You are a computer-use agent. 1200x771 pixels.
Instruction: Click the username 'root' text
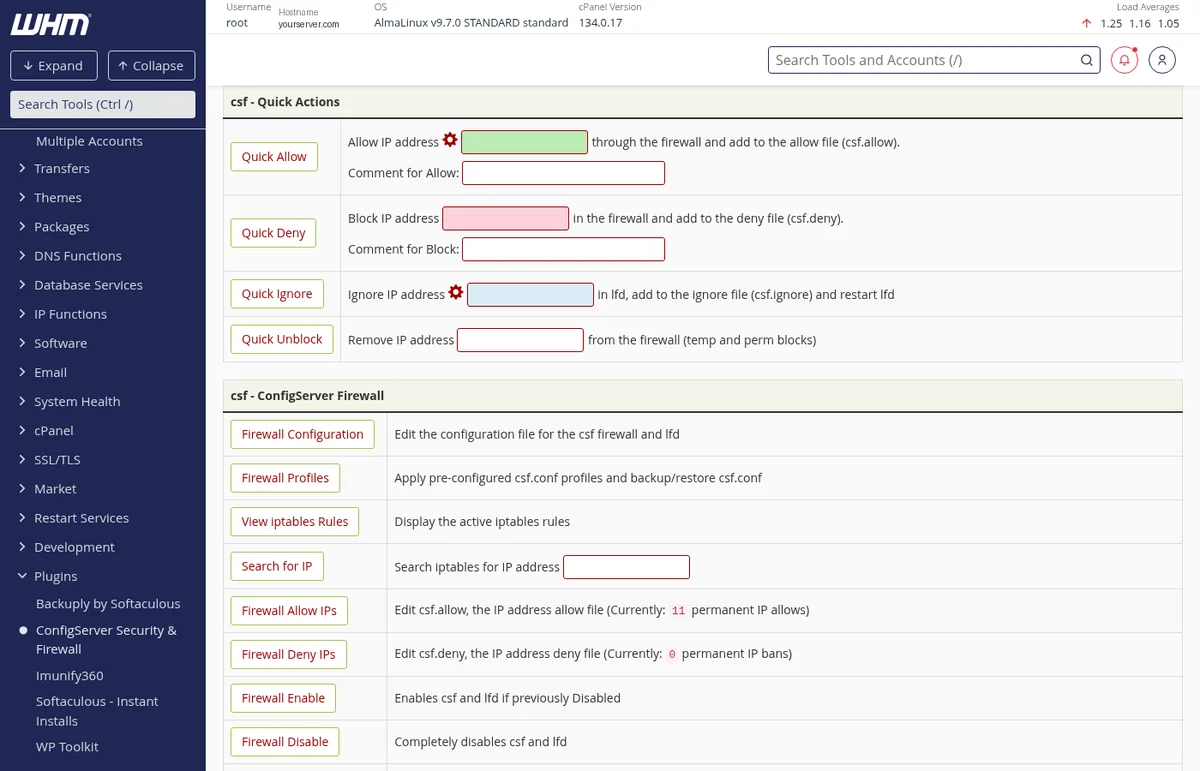pyautogui.click(x=237, y=22)
